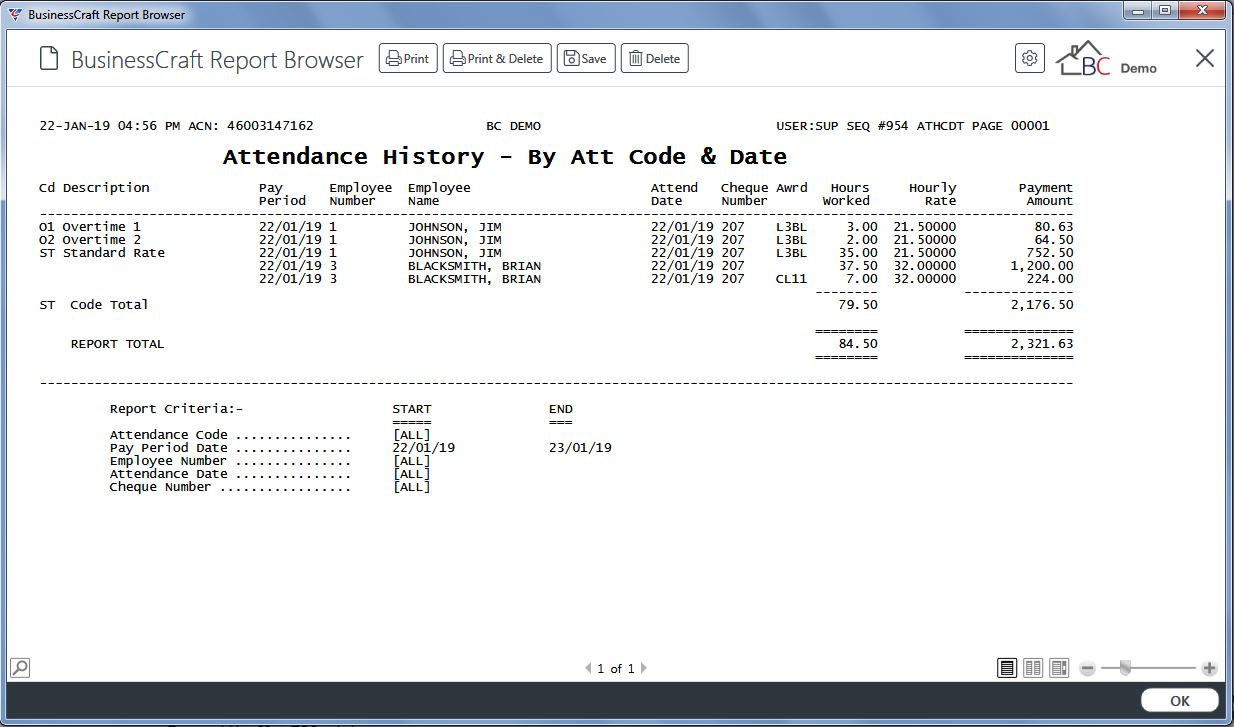Click report total amount 2,321.63
This screenshot has width=1234, height=727.
[1042, 344]
